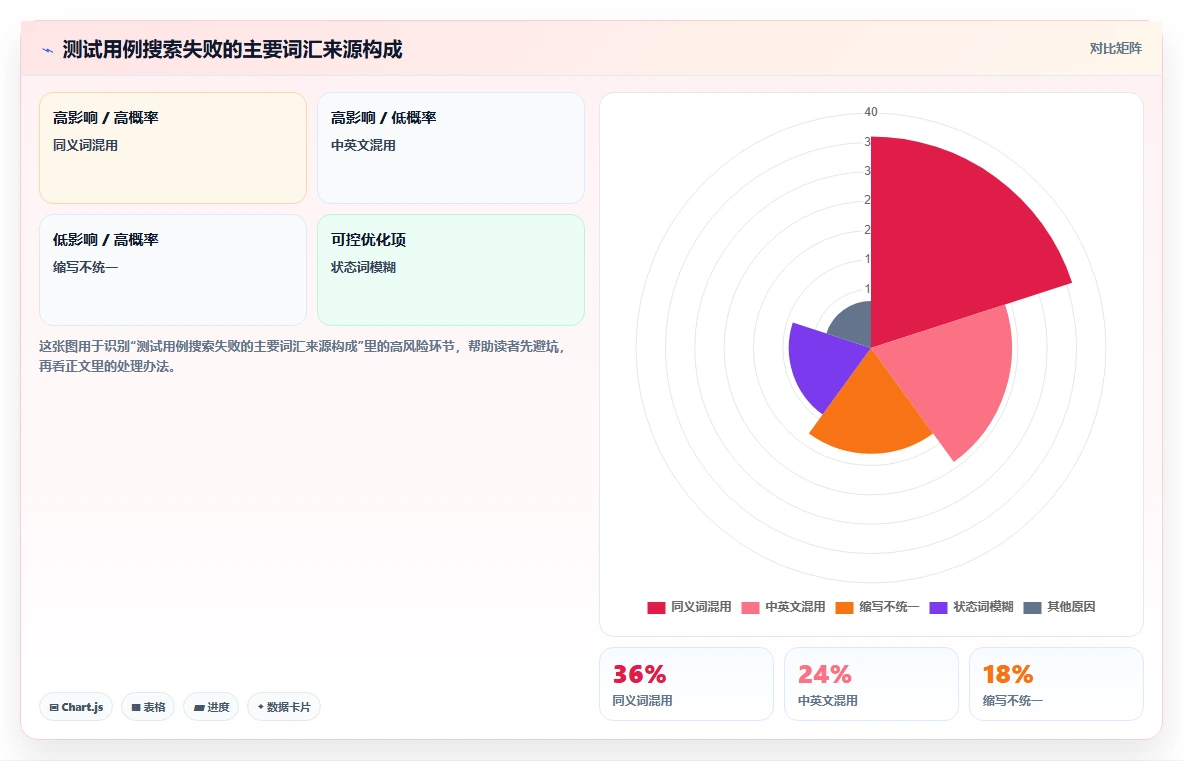Image resolution: width=1183 pixels, height=761 pixels.
Task: Click the description paragraph starting 这张图用于识别
Action: click(x=303, y=356)
